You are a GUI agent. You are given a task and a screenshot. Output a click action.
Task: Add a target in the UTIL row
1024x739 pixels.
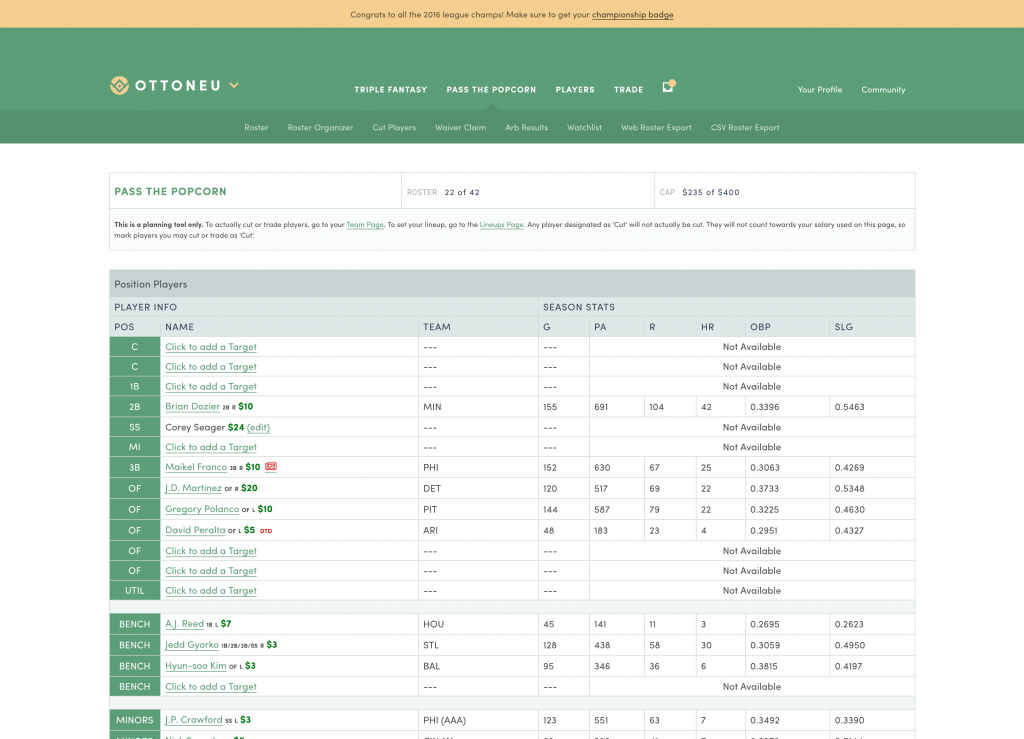[x=211, y=591]
